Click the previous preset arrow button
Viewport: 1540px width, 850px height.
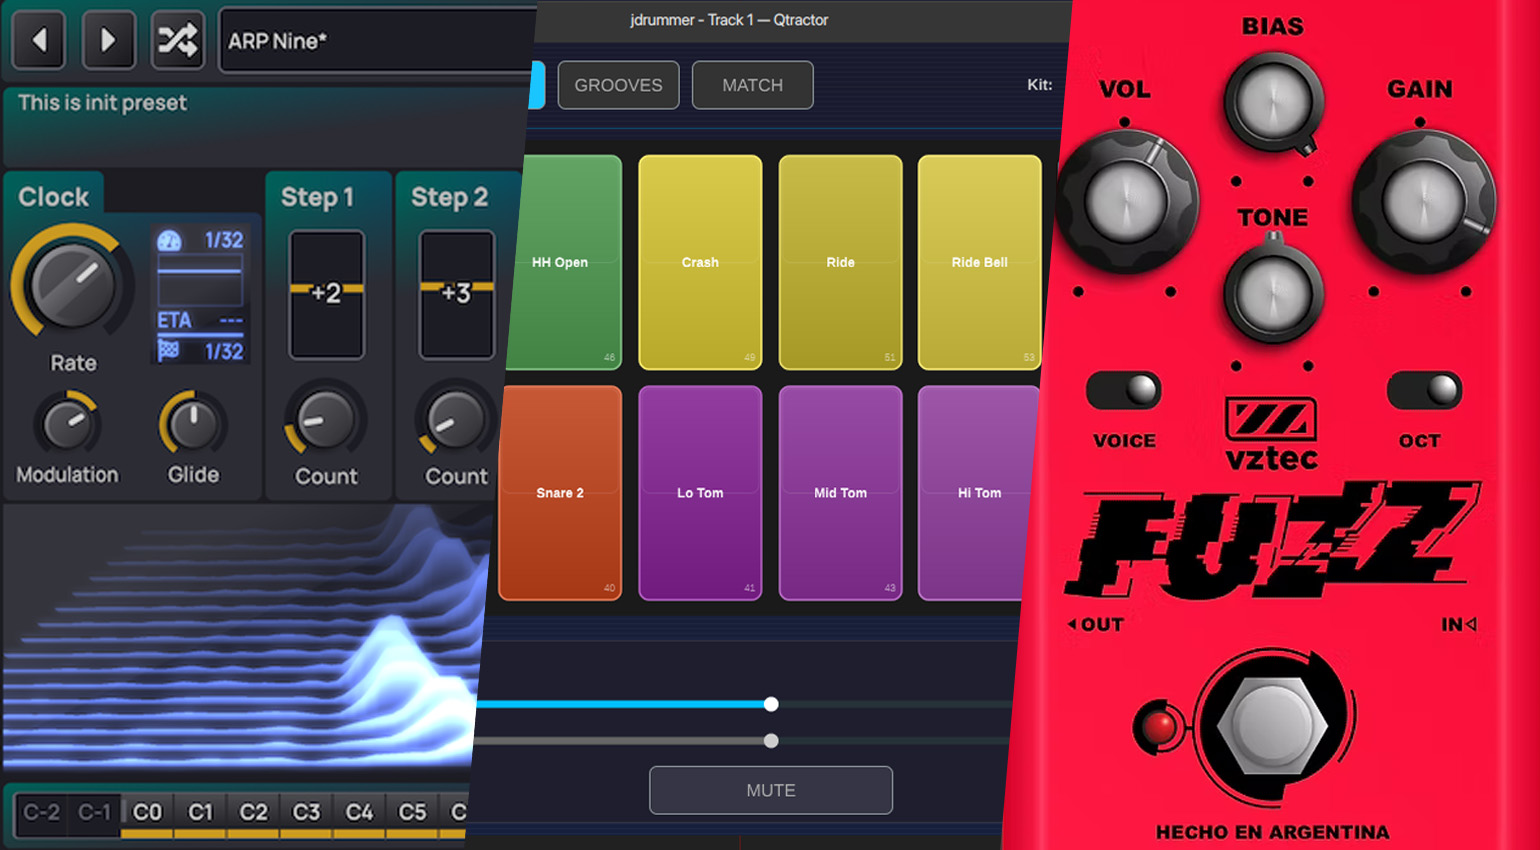pos(39,40)
